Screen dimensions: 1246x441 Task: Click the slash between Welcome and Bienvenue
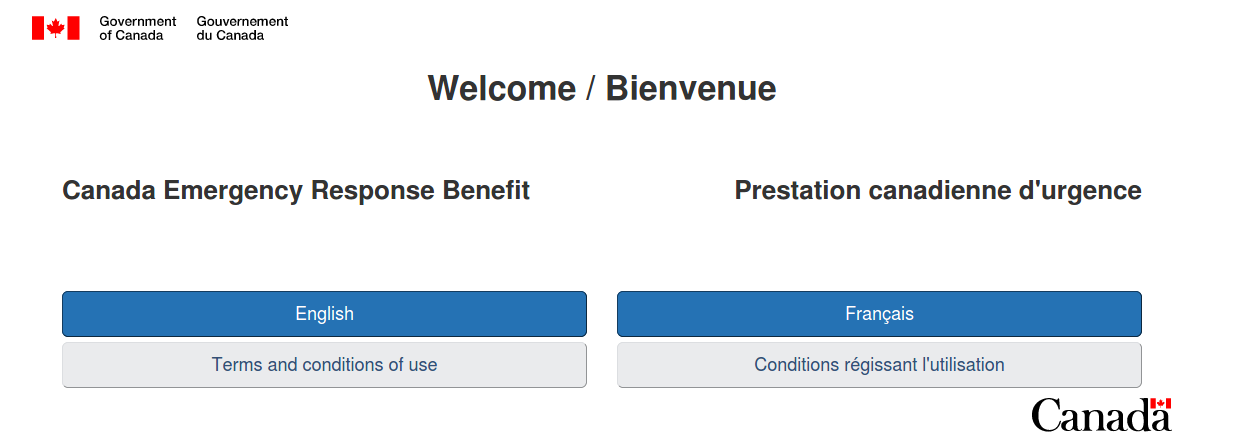coord(591,89)
